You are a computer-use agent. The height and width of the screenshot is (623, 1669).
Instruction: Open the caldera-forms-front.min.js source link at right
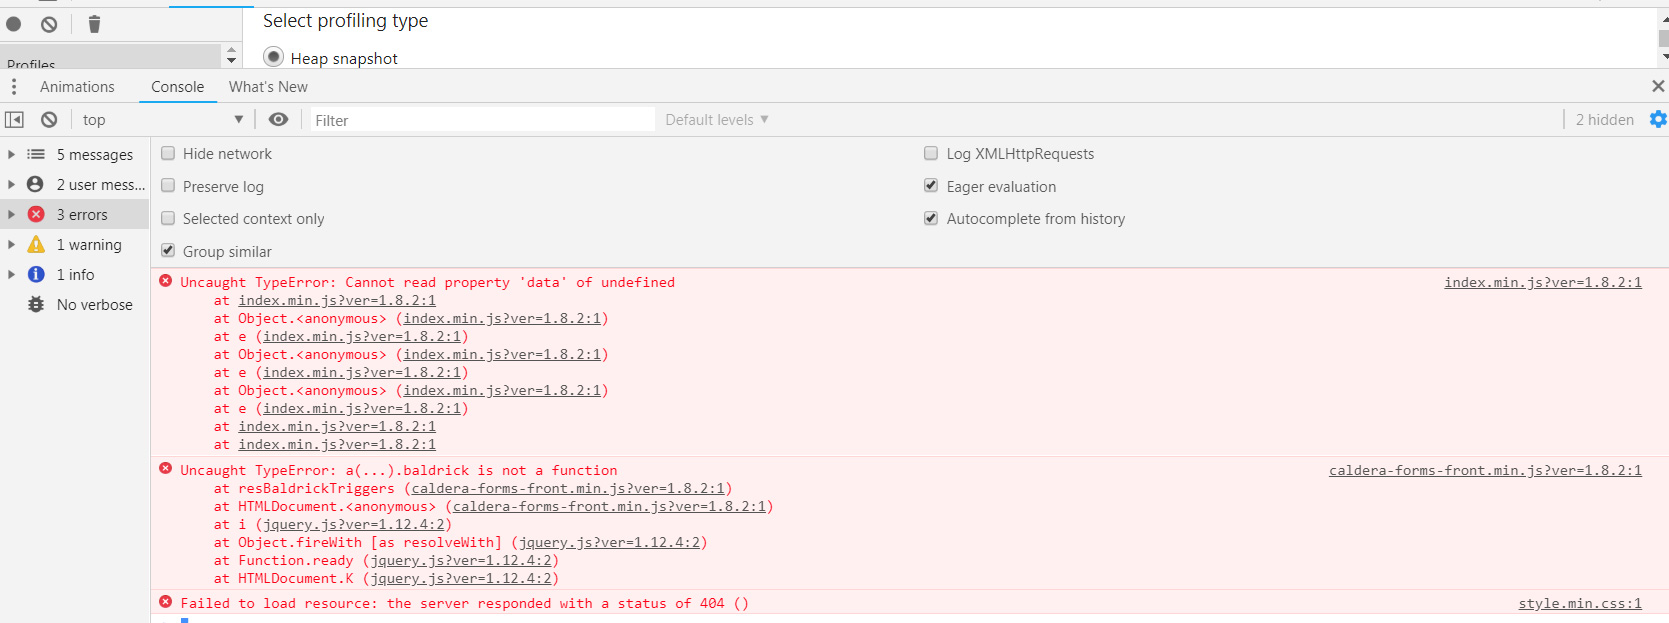click(1485, 470)
